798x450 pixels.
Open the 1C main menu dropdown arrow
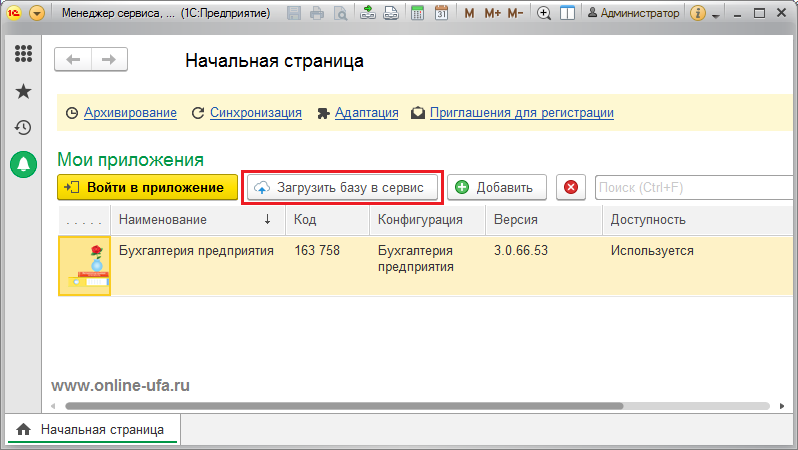click(x=37, y=13)
